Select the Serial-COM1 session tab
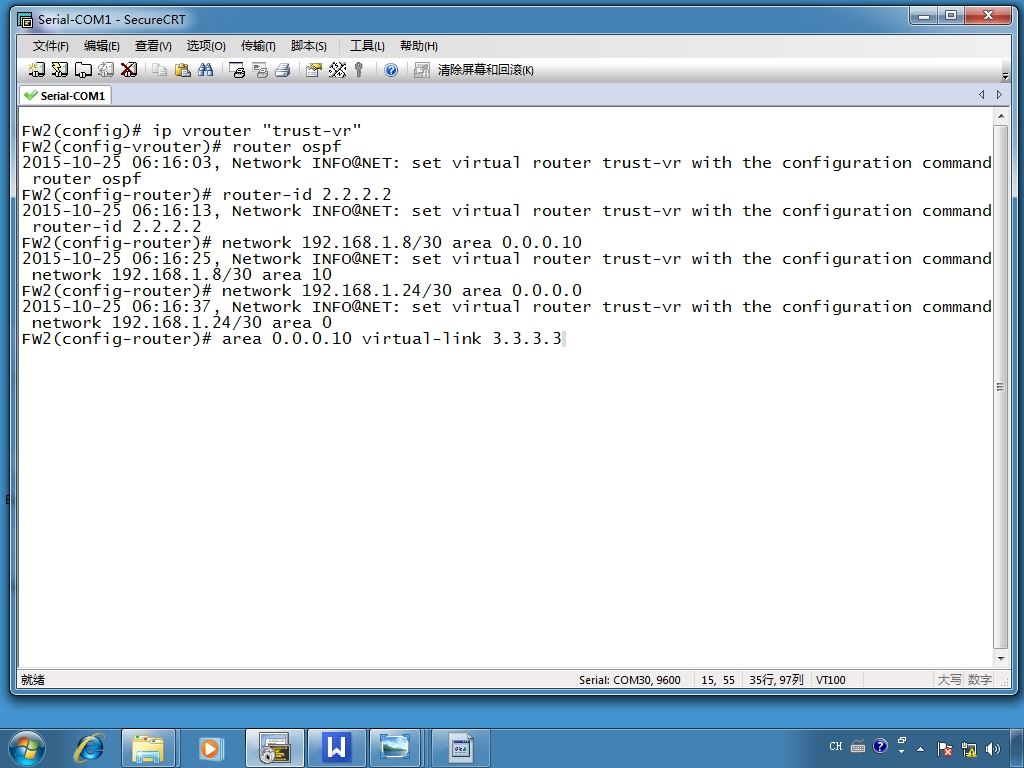Viewport: 1024px width, 768px height. pyautogui.click(x=65, y=95)
